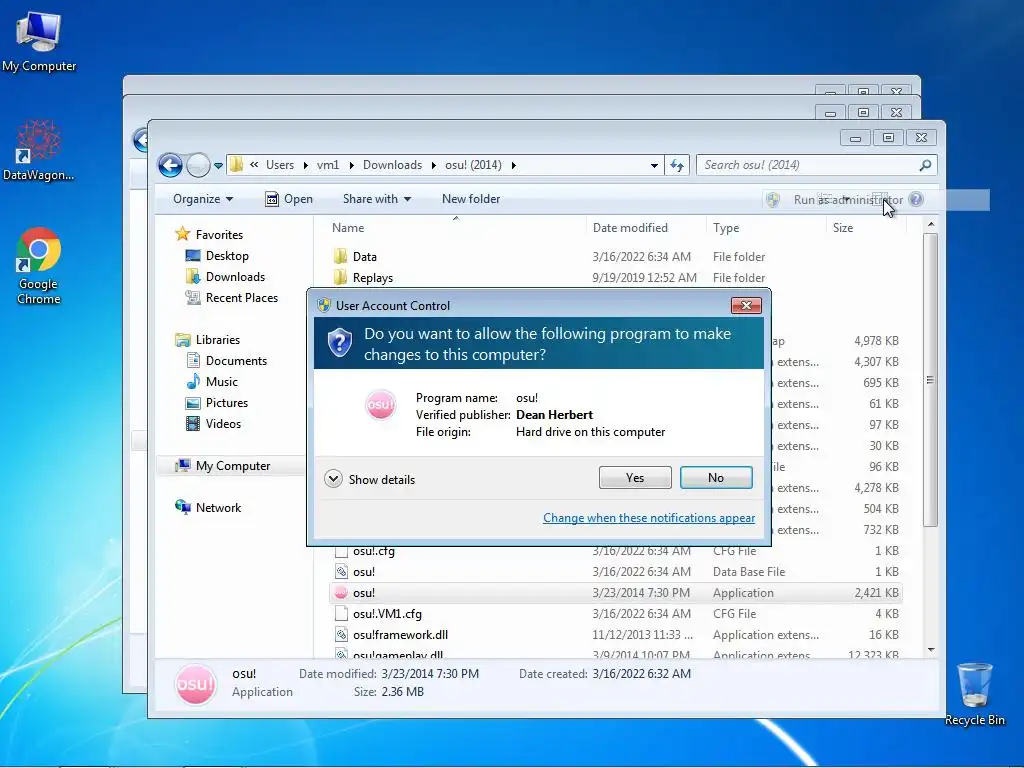
Task: Open the Favorites star group
Action: [x=209, y=234]
